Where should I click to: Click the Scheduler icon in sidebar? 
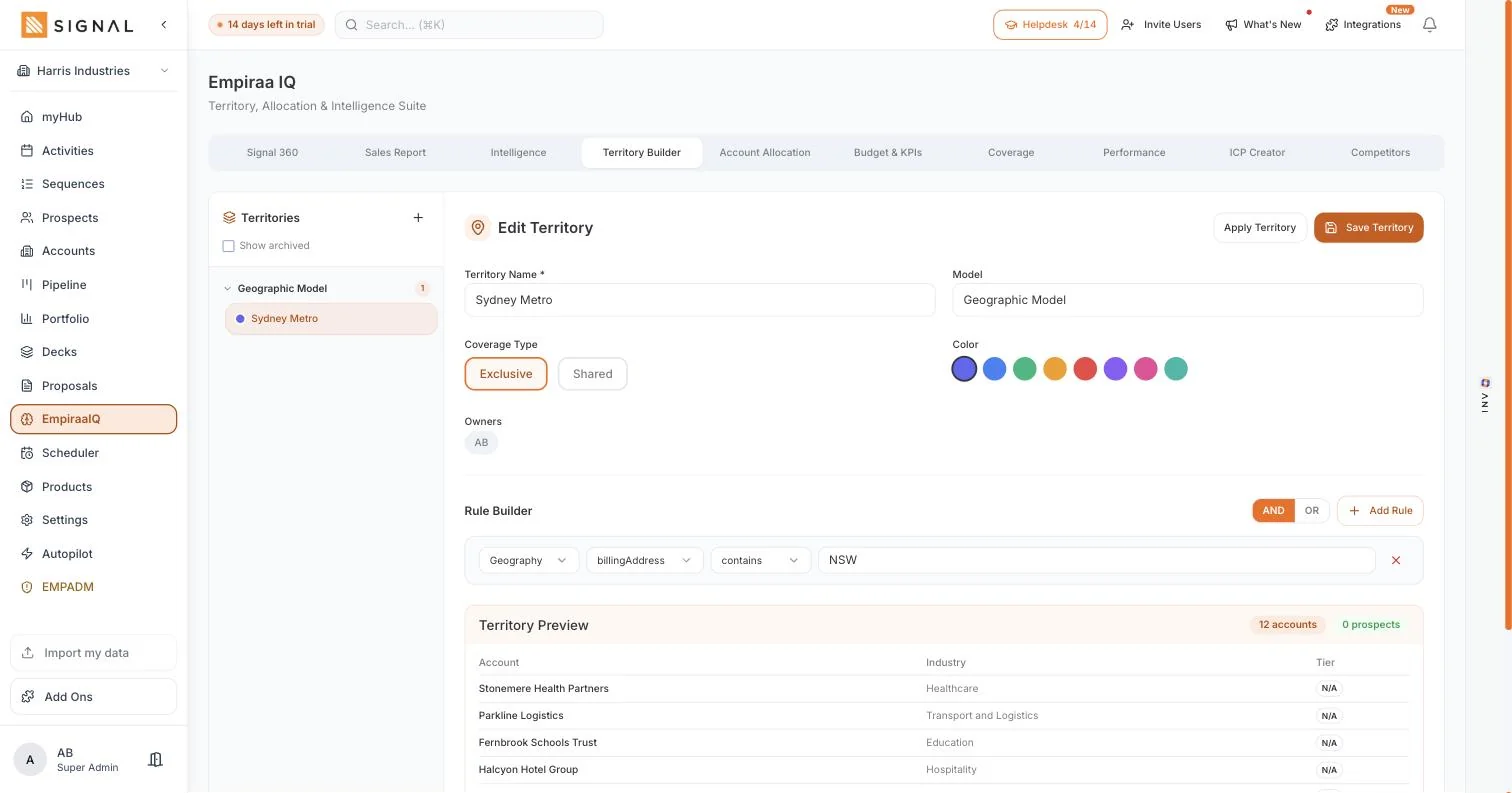point(27,453)
